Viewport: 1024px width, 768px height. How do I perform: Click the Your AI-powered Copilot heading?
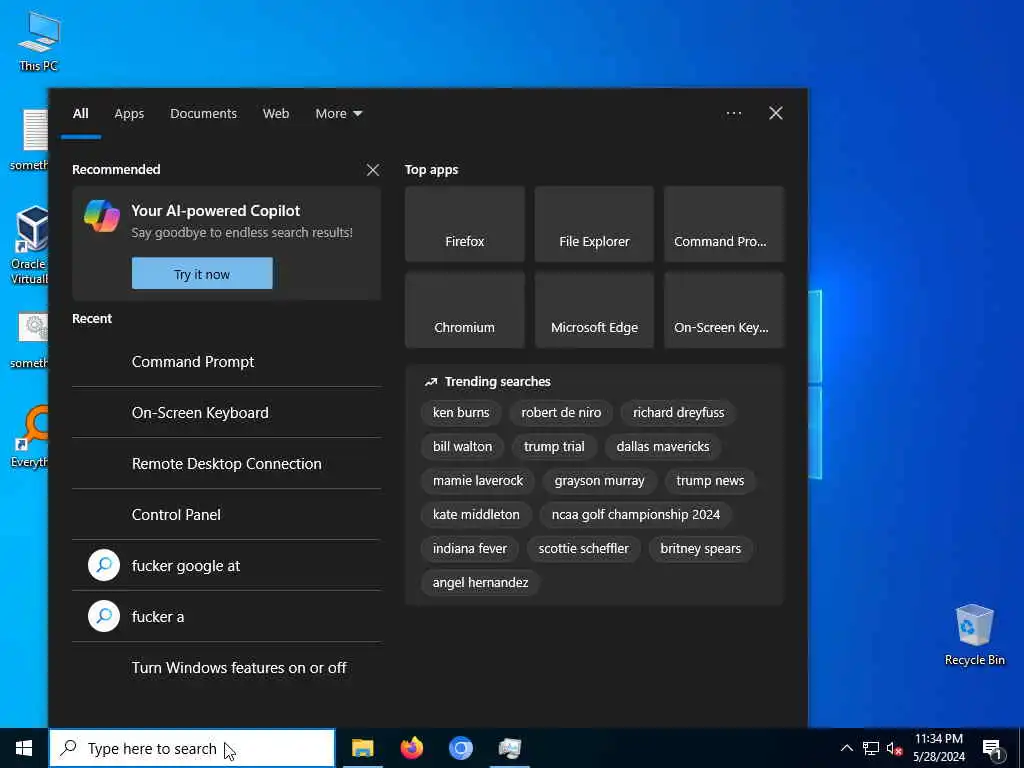pyautogui.click(x=216, y=211)
